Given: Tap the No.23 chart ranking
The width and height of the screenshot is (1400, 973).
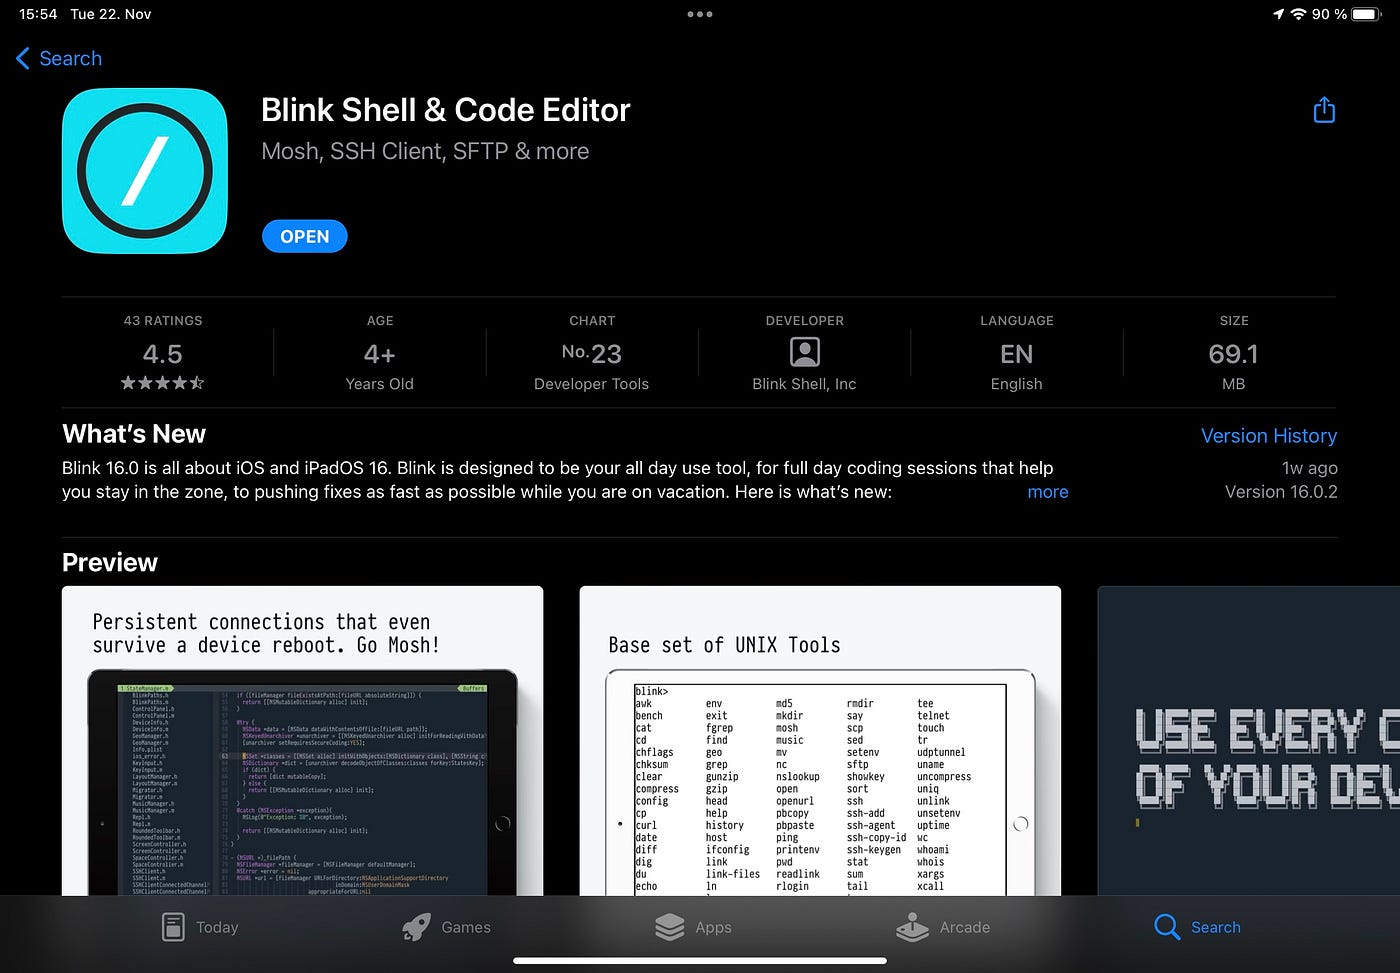Looking at the screenshot, I should click(x=592, y=353).
